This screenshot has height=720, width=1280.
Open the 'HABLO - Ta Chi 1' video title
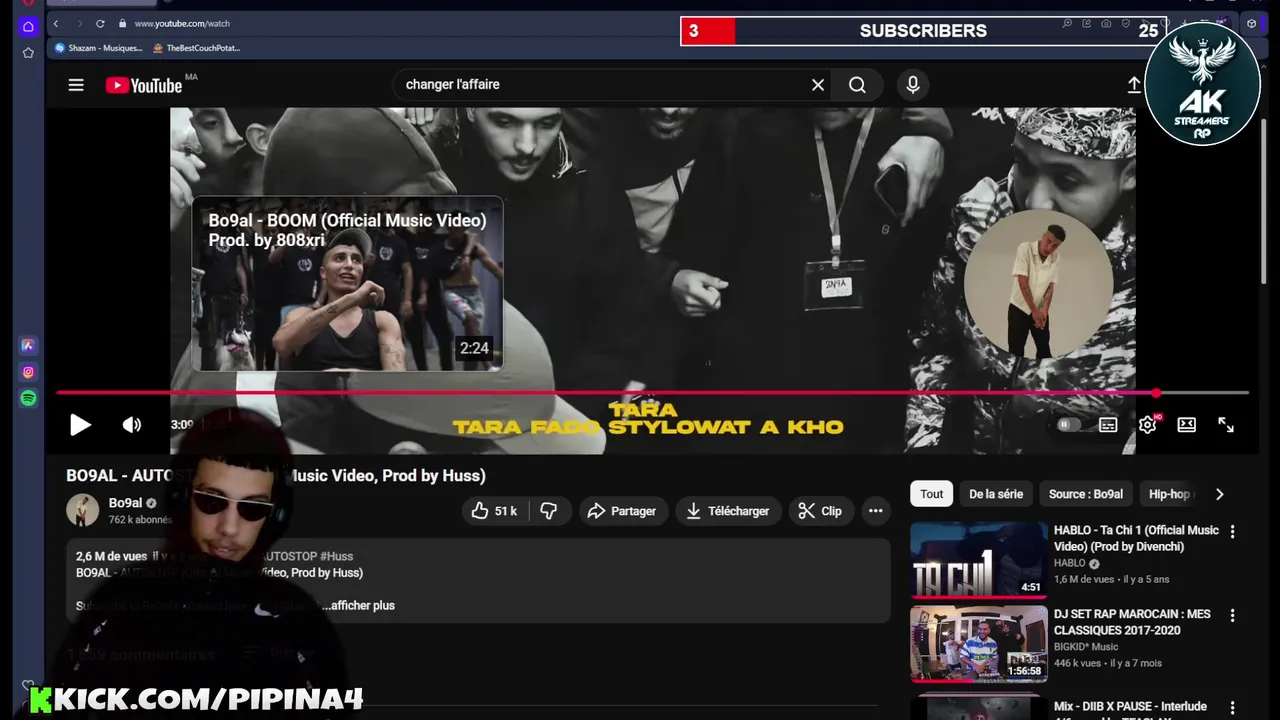click(1136, 538)
